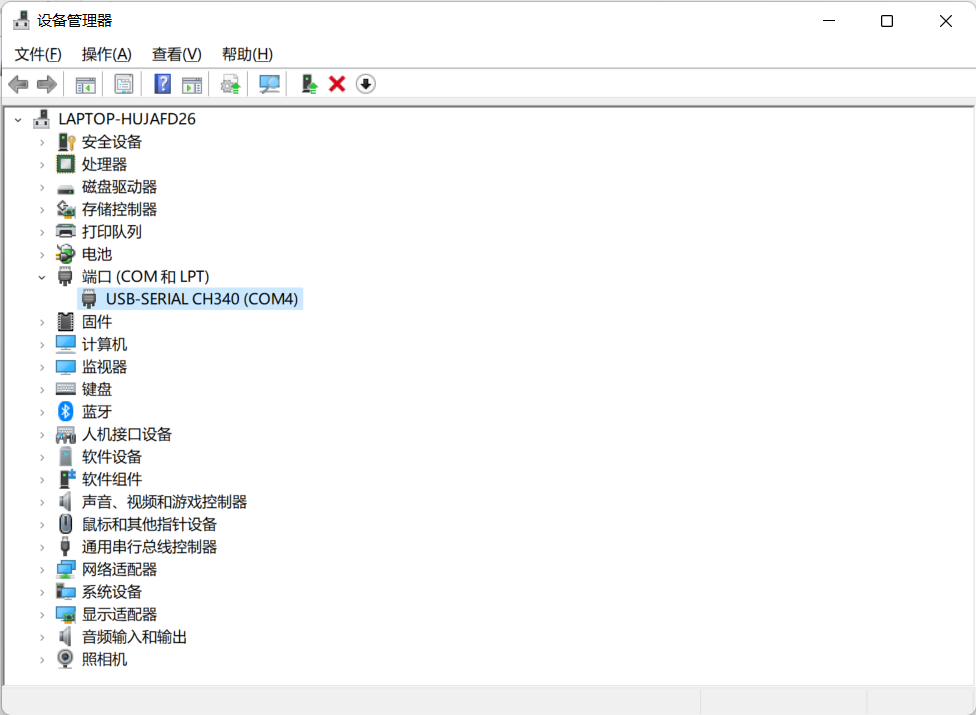Select the 计算机 label
Screen dimensions: 976x715
pos(105,344)
